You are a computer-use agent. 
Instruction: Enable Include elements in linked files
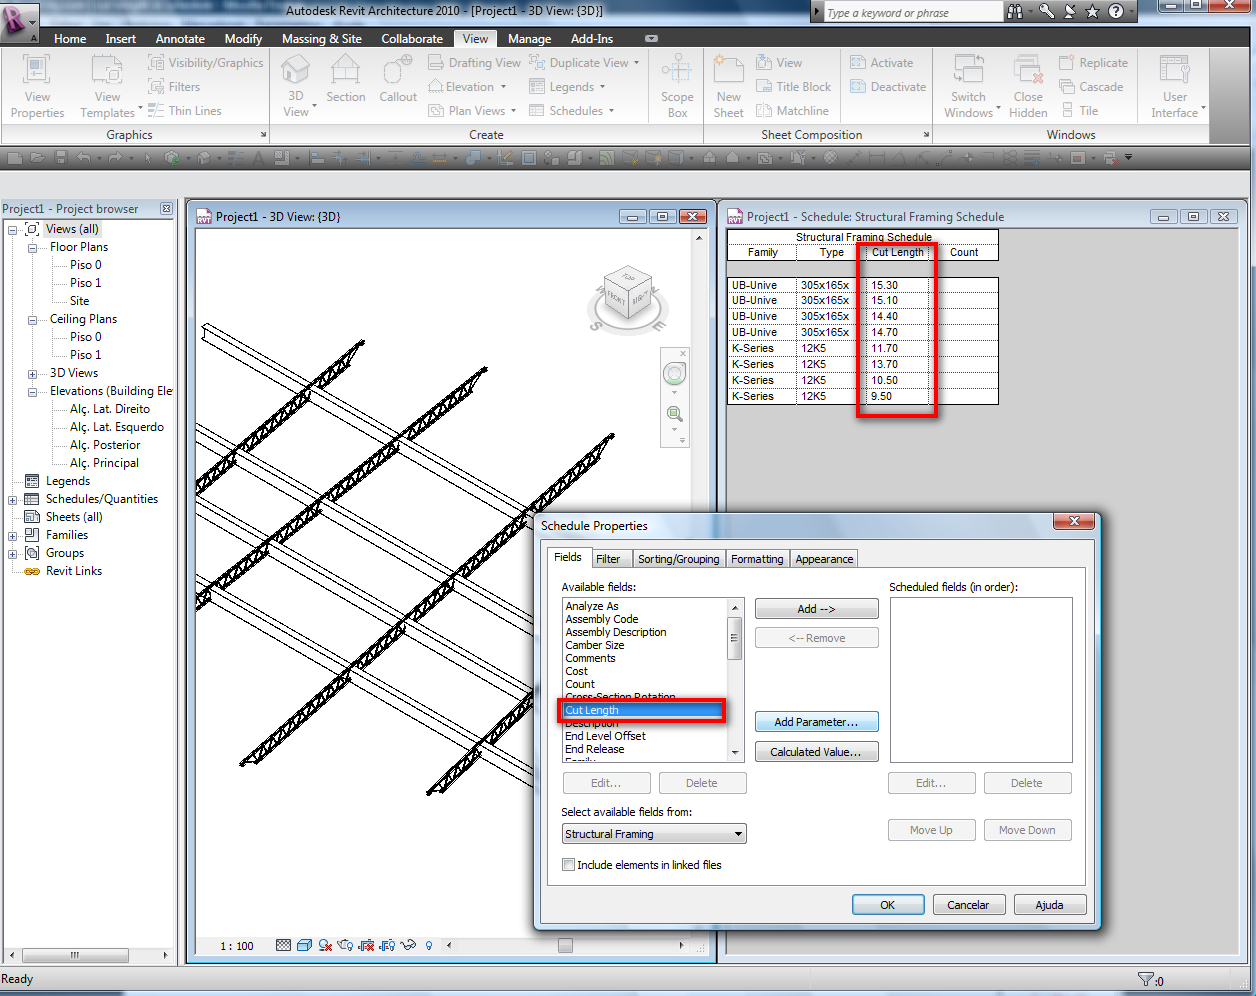(x=569, y=865)
